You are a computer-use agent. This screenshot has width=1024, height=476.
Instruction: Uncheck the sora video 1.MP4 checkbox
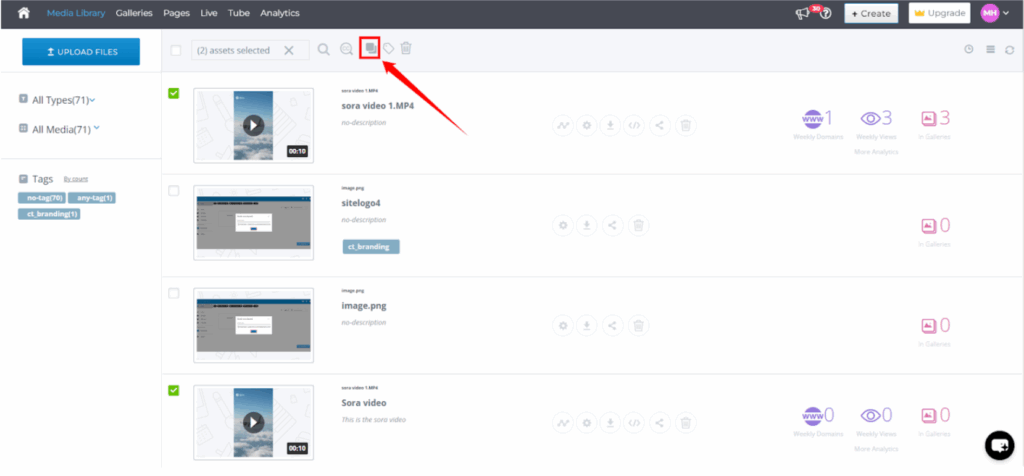click(174, 93)
